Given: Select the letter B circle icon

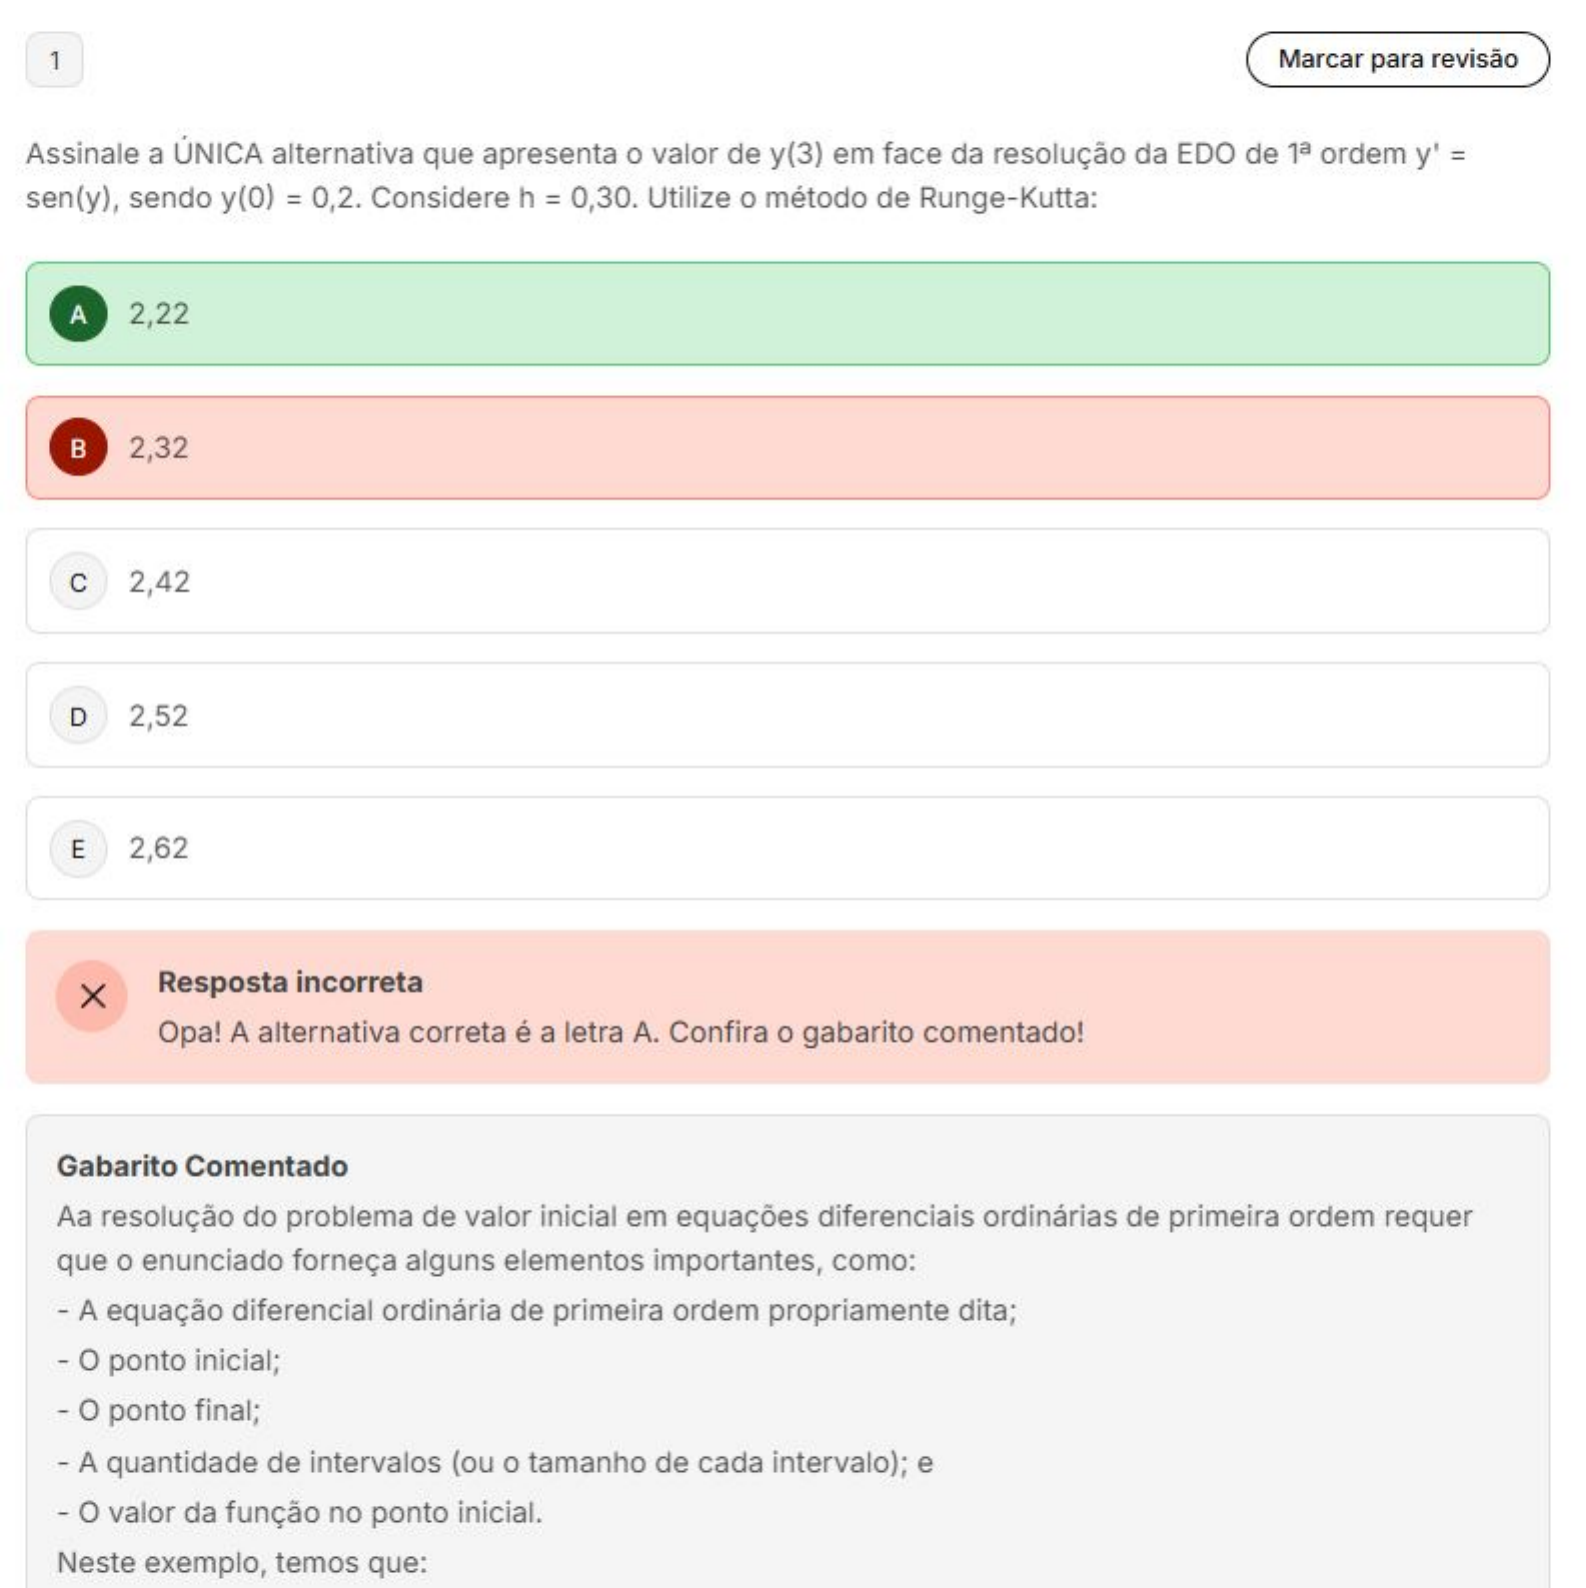Looking at the screenshot, I should tap(78, 448).
